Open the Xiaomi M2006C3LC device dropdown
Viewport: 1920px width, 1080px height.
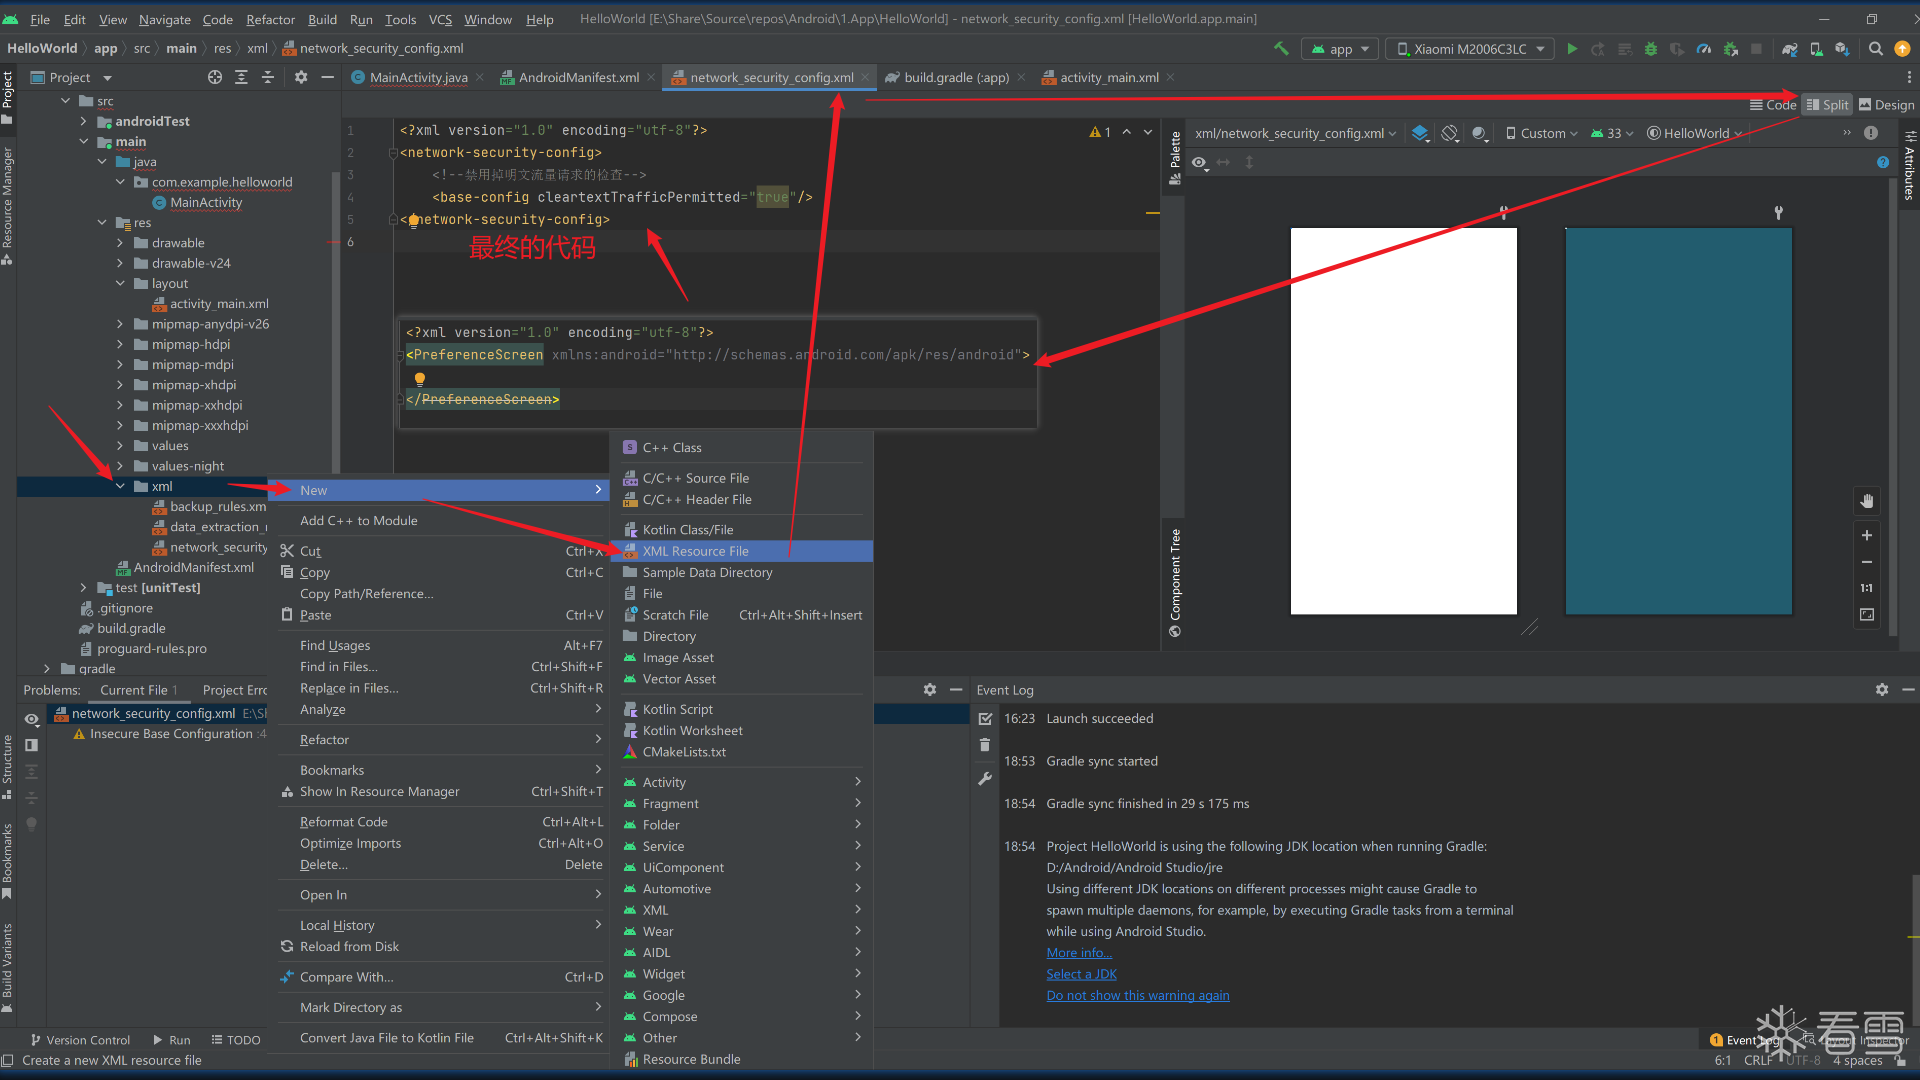tap(1470, 48)
